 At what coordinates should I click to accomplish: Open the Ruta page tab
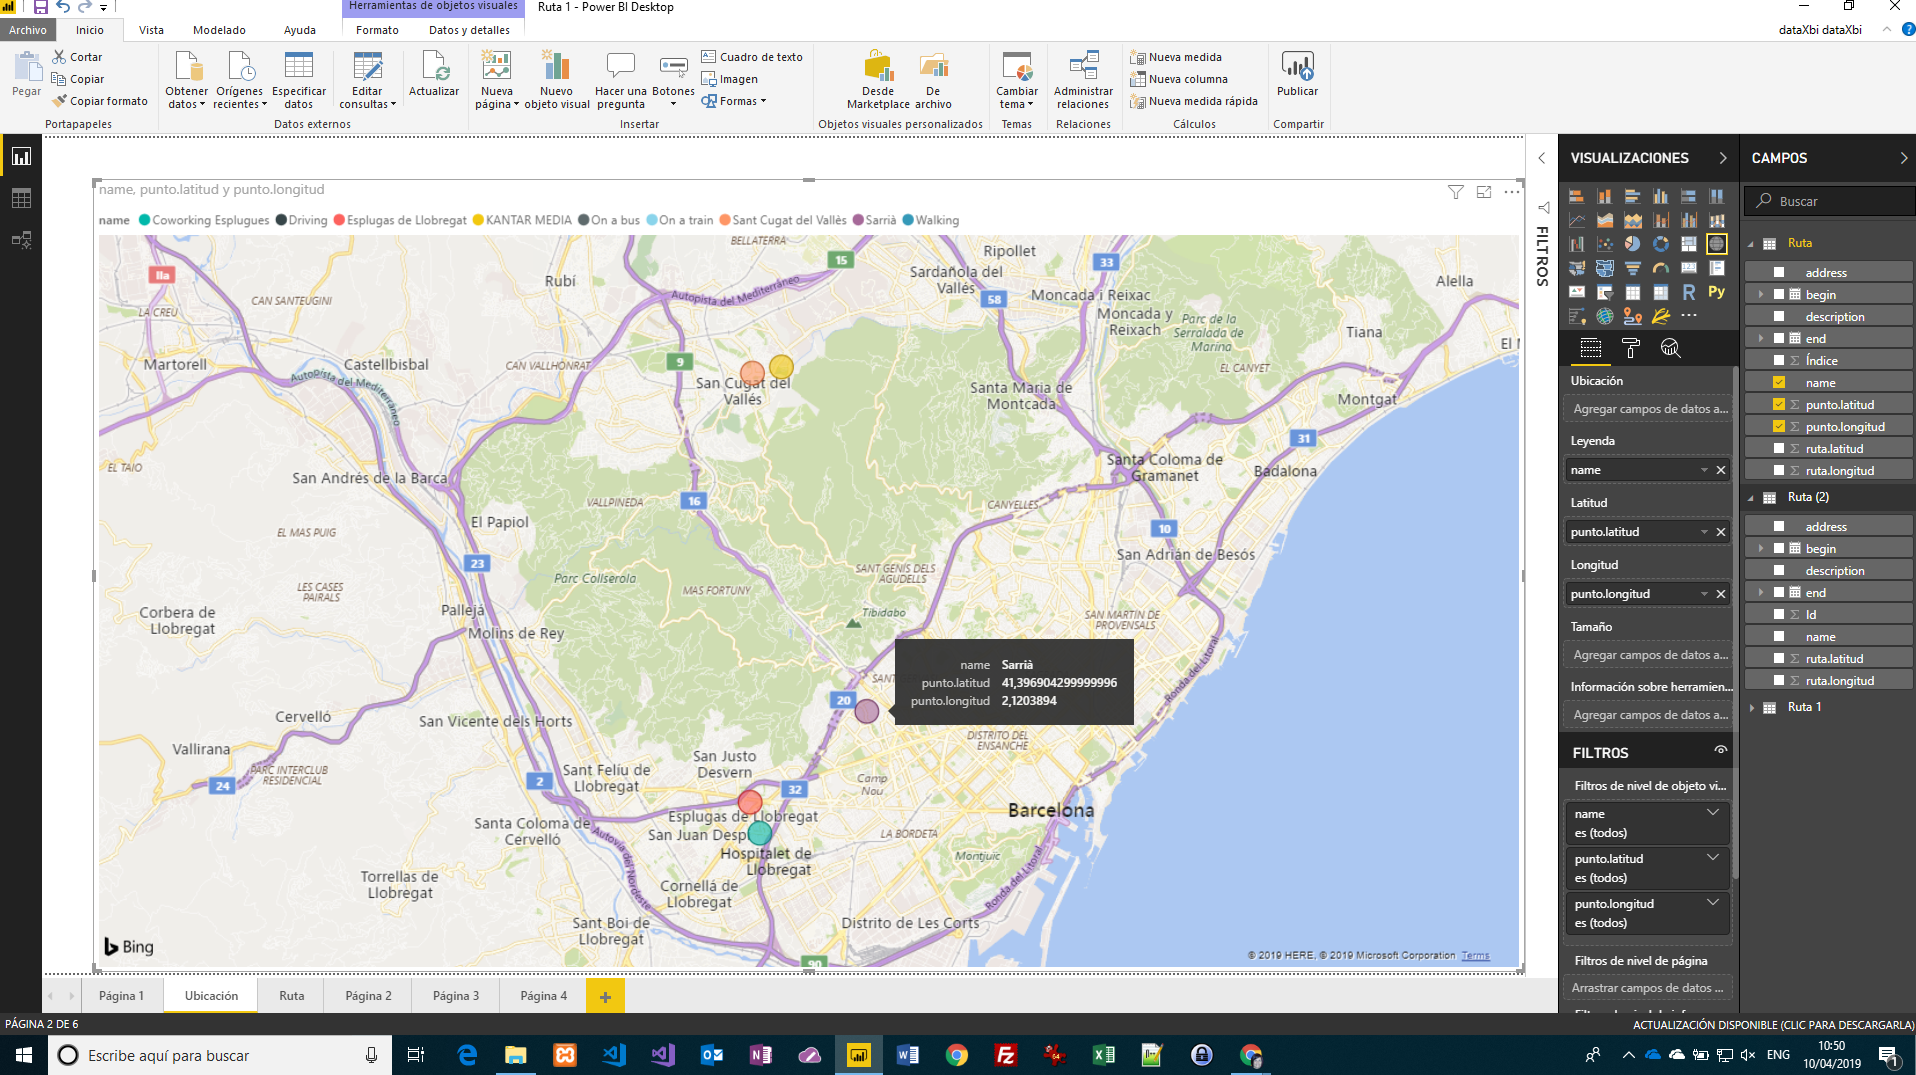(x=291, y=995)
